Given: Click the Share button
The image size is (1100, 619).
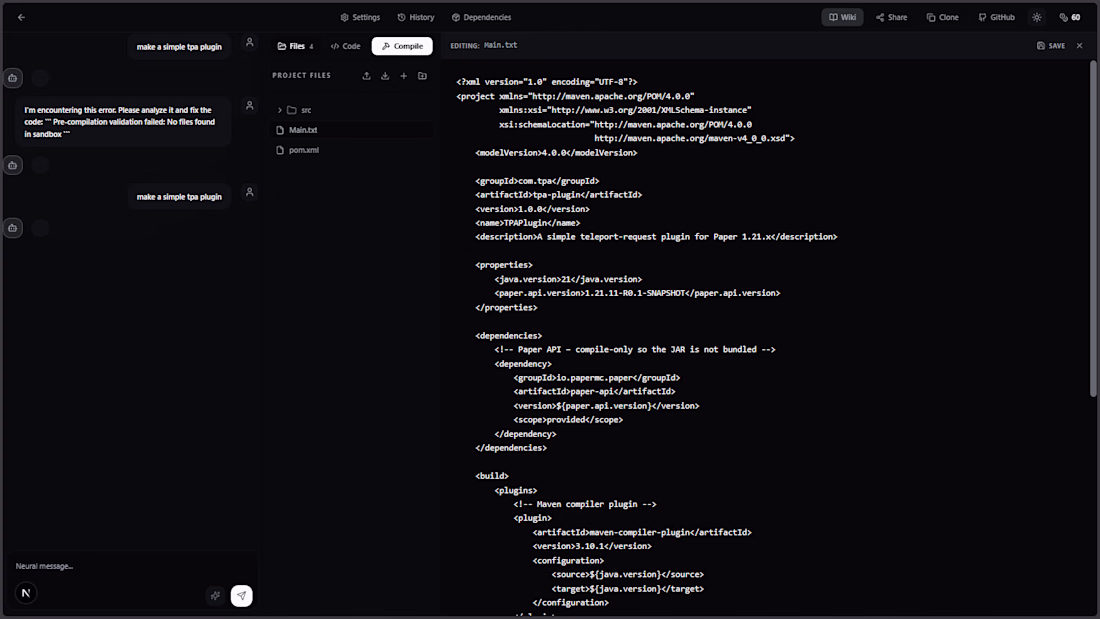Looking at the screenshot, I should tap(892, 17).
